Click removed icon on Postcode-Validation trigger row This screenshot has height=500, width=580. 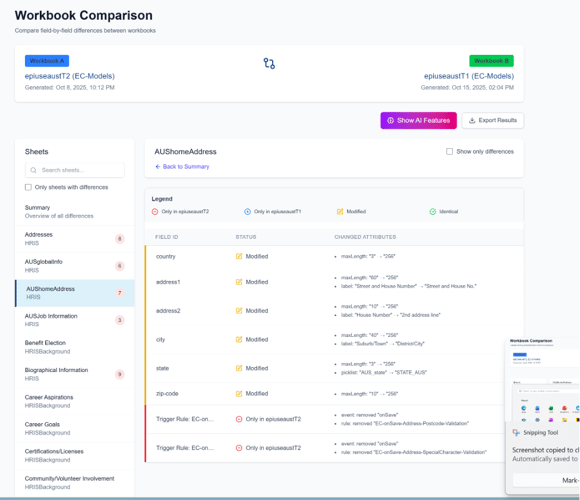point(239,419)
